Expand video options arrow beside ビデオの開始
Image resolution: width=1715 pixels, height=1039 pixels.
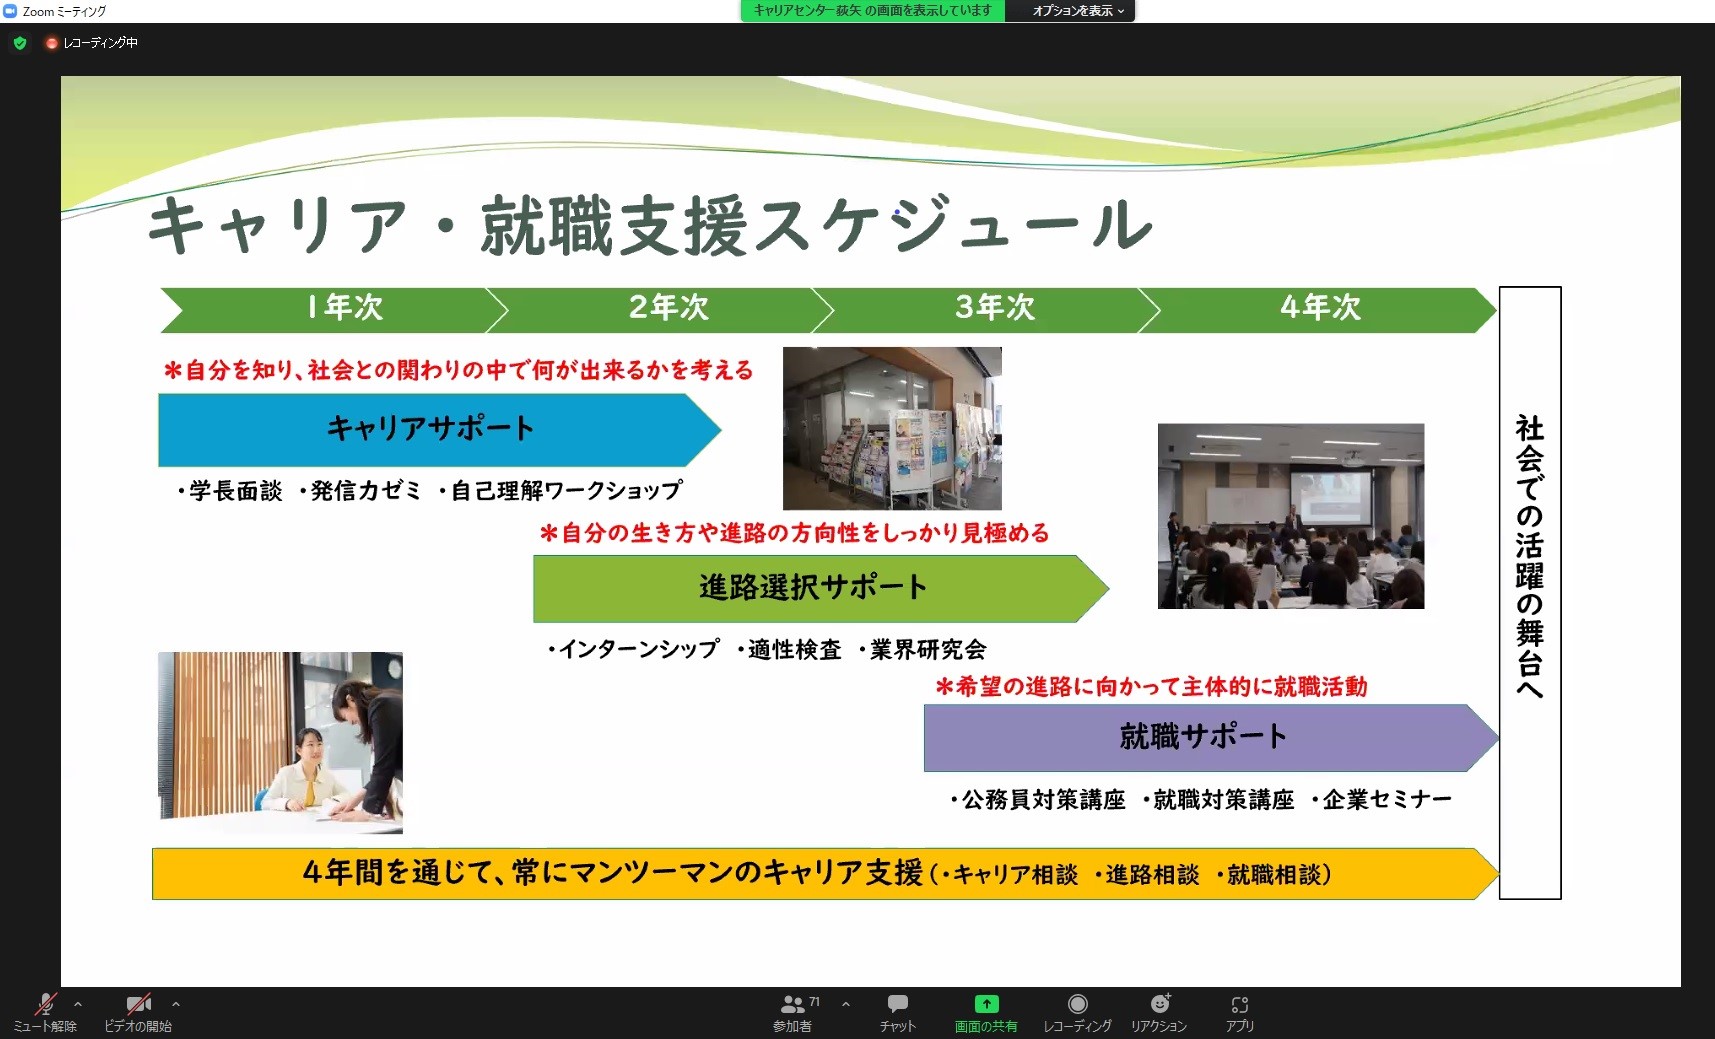(x=176, y=1004)
